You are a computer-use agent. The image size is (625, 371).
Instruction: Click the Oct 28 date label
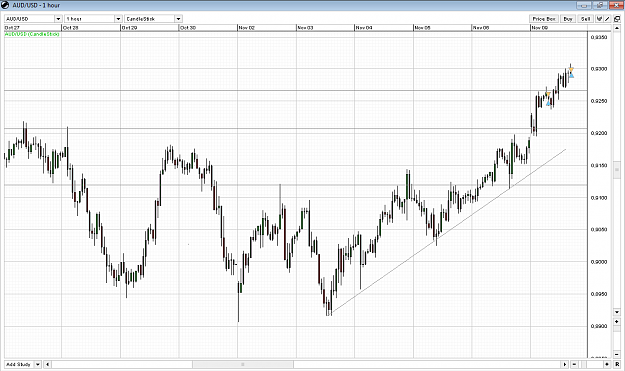click(x=71, y=28)
